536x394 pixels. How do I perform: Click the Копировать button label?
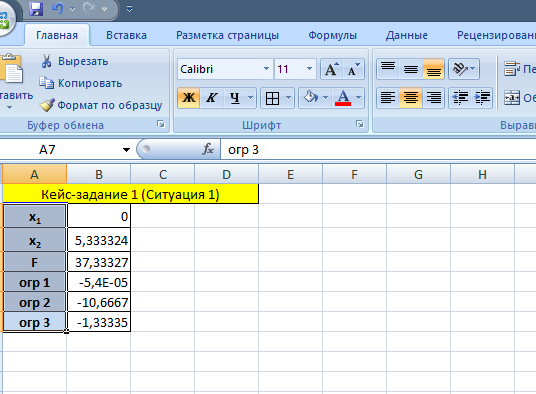pos(90,83)
